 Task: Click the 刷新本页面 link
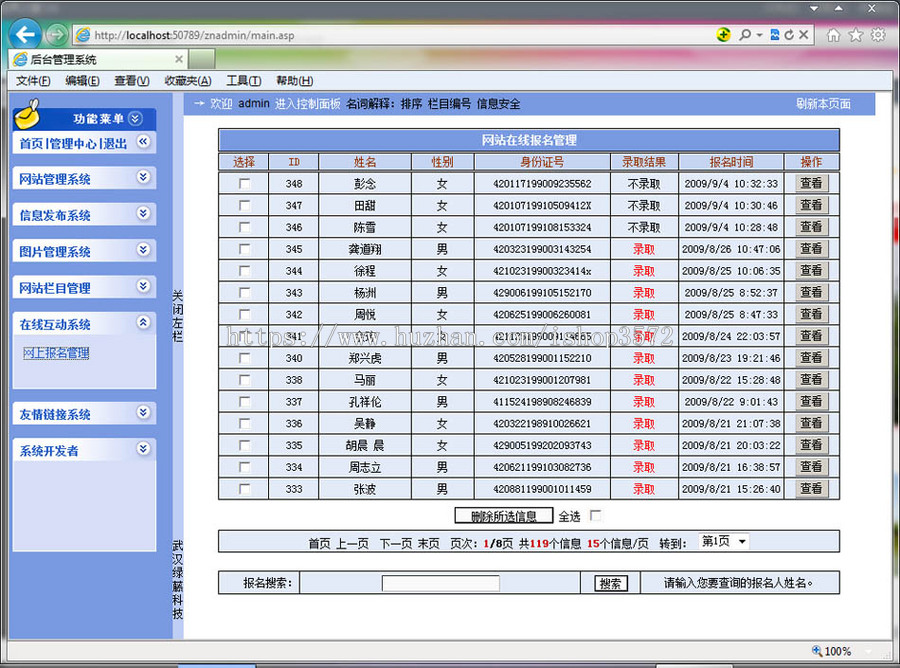[x=823, y=104]
